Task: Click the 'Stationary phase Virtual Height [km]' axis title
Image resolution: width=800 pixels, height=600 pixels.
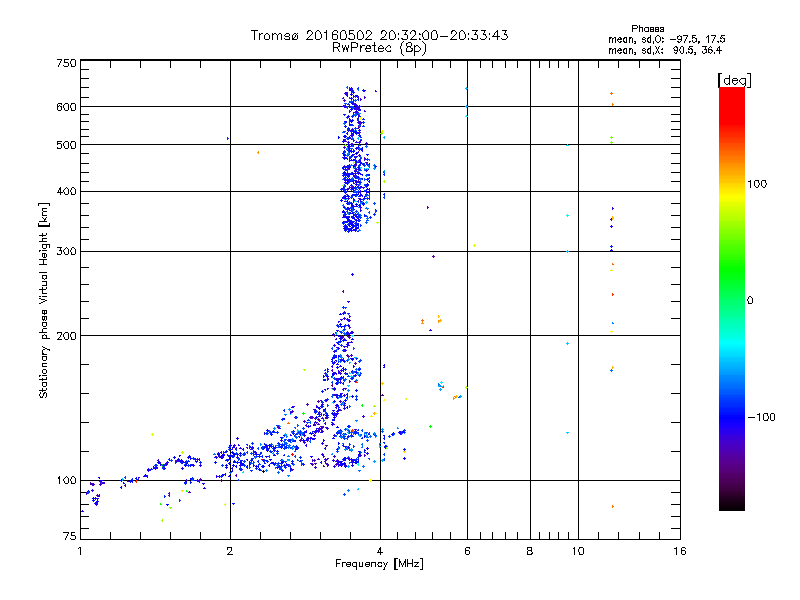Action: coord(44,301)
